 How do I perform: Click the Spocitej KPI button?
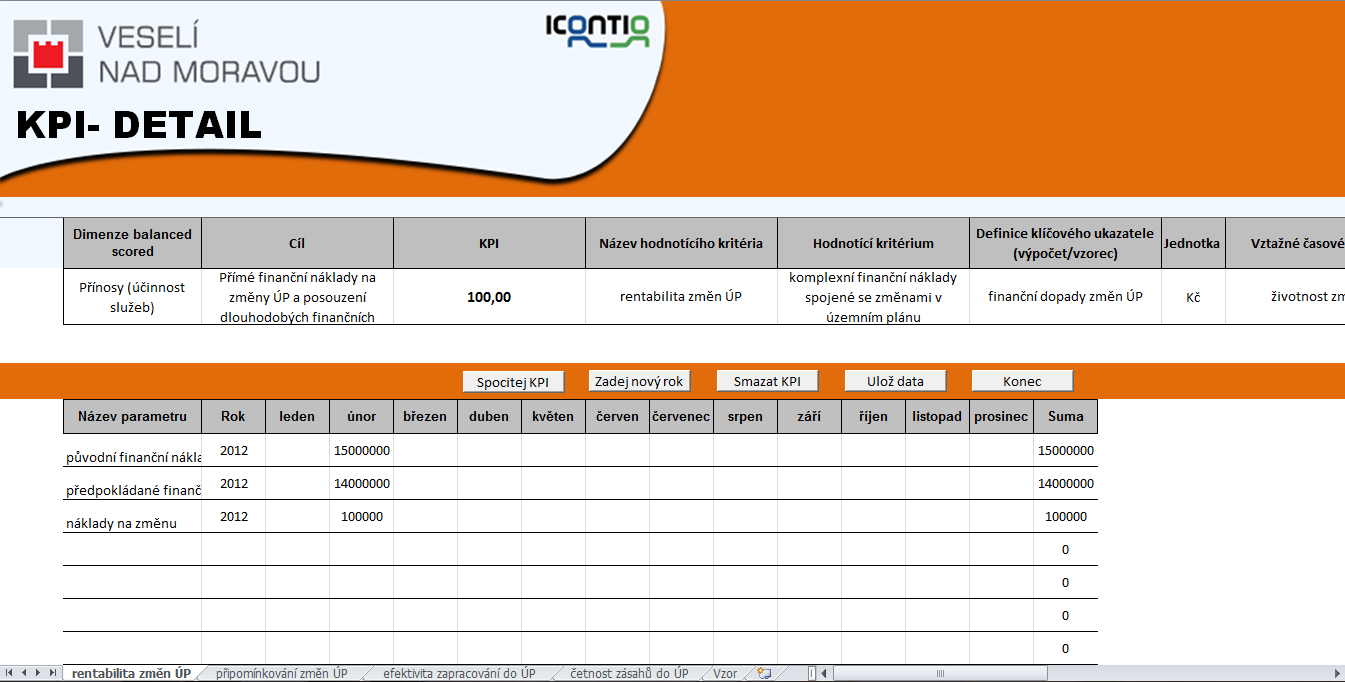pyautogui.click(x=513, y=382)
